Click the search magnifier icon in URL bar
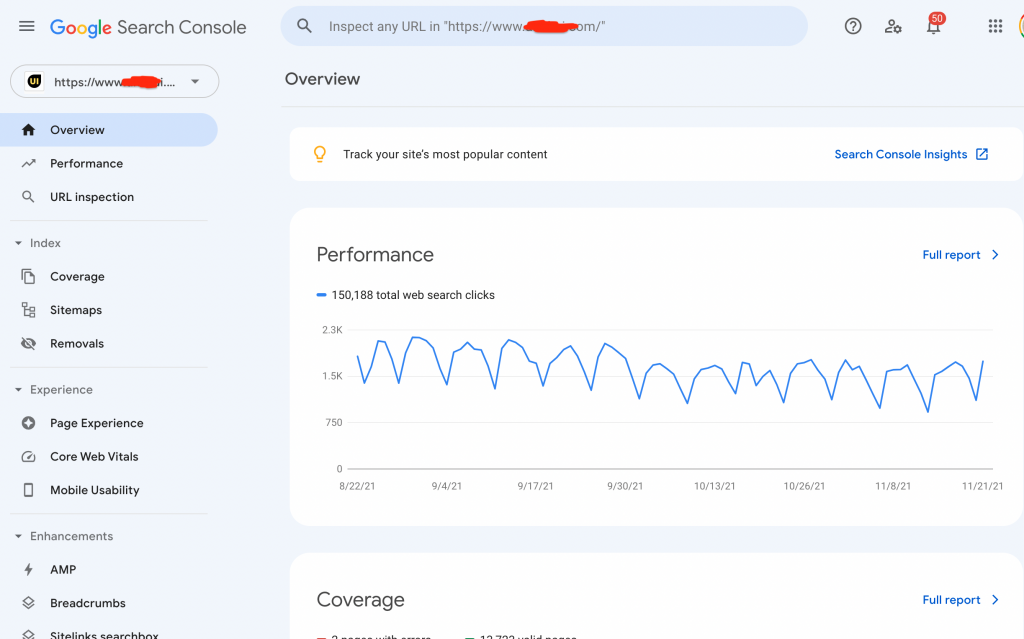This screenshot has width=1024, height=639. coord(304,26)
